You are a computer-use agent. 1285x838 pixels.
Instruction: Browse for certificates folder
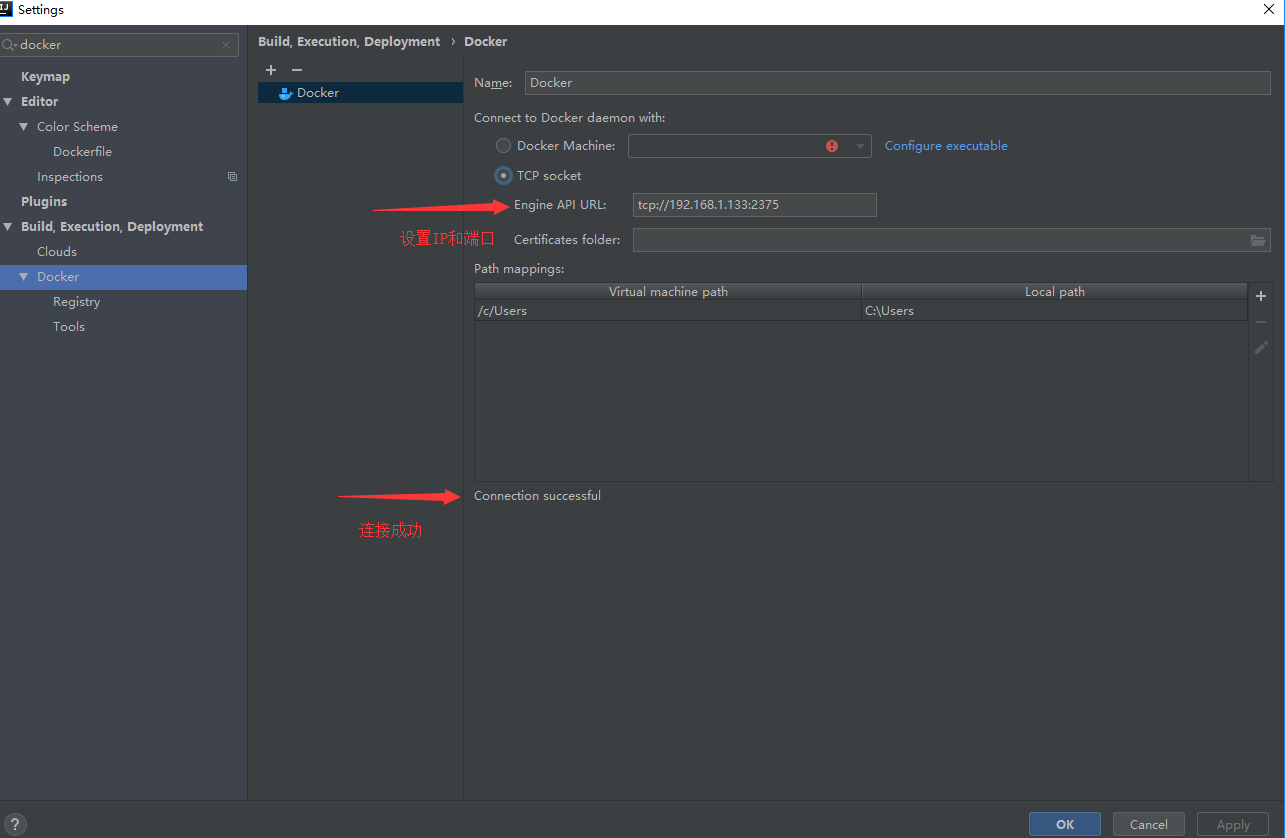1258,240
